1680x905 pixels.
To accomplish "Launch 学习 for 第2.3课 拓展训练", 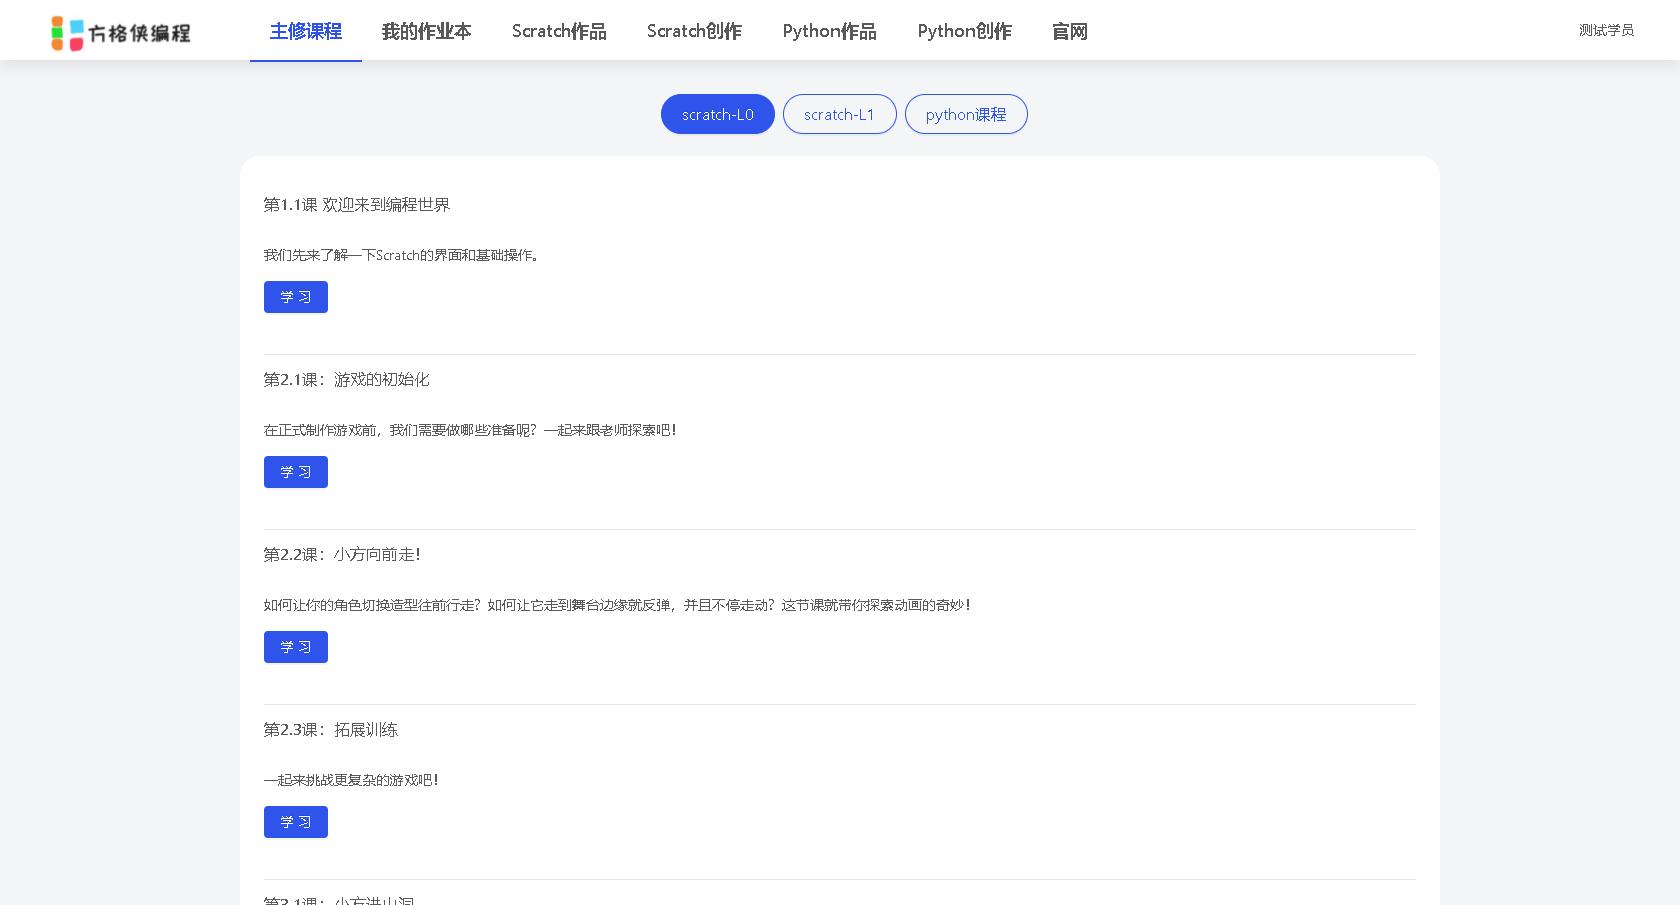I will [x=295, y=821].
